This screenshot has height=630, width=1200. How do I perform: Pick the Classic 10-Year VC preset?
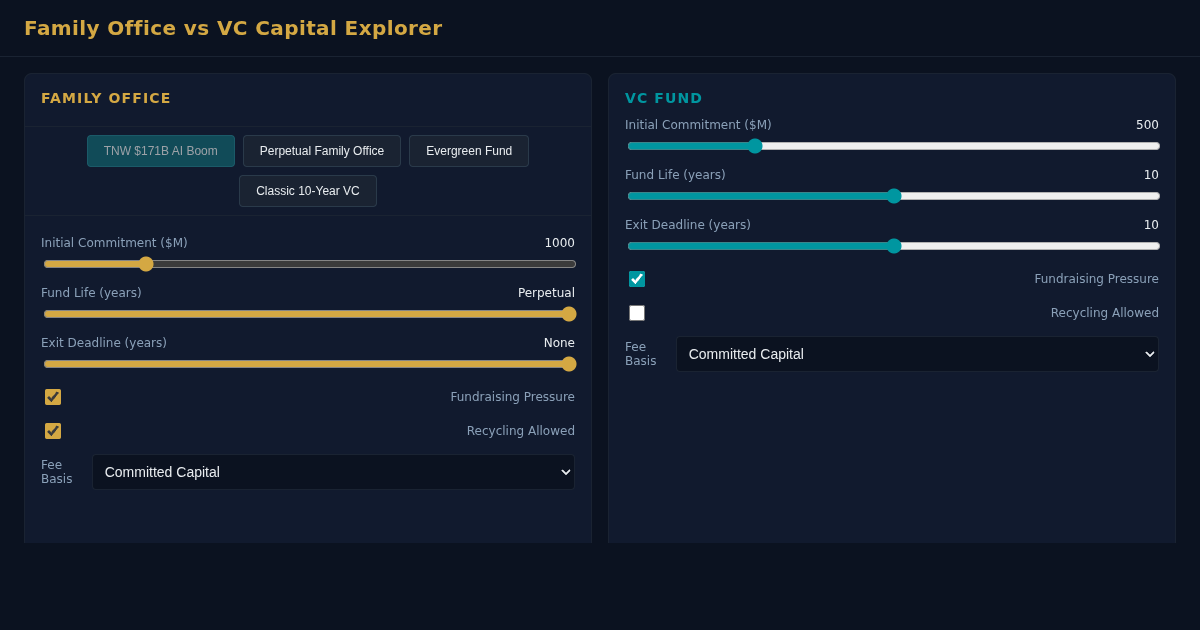[x=308, y=191]
